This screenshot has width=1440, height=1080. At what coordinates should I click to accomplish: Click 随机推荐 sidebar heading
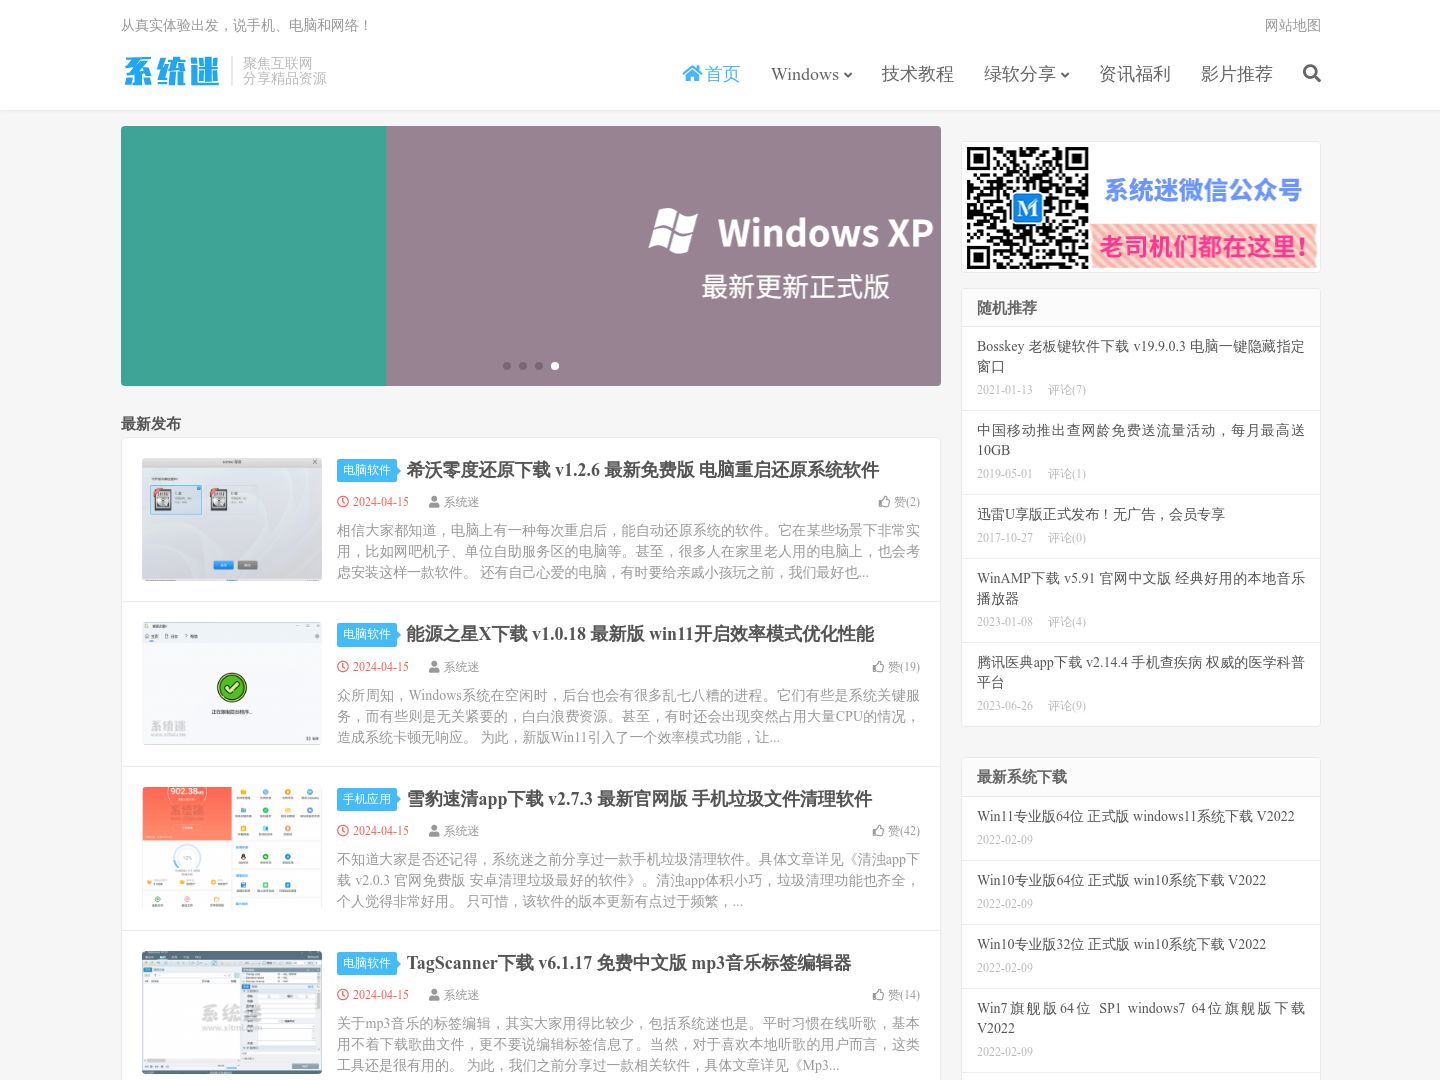(x=1007, y=308)
